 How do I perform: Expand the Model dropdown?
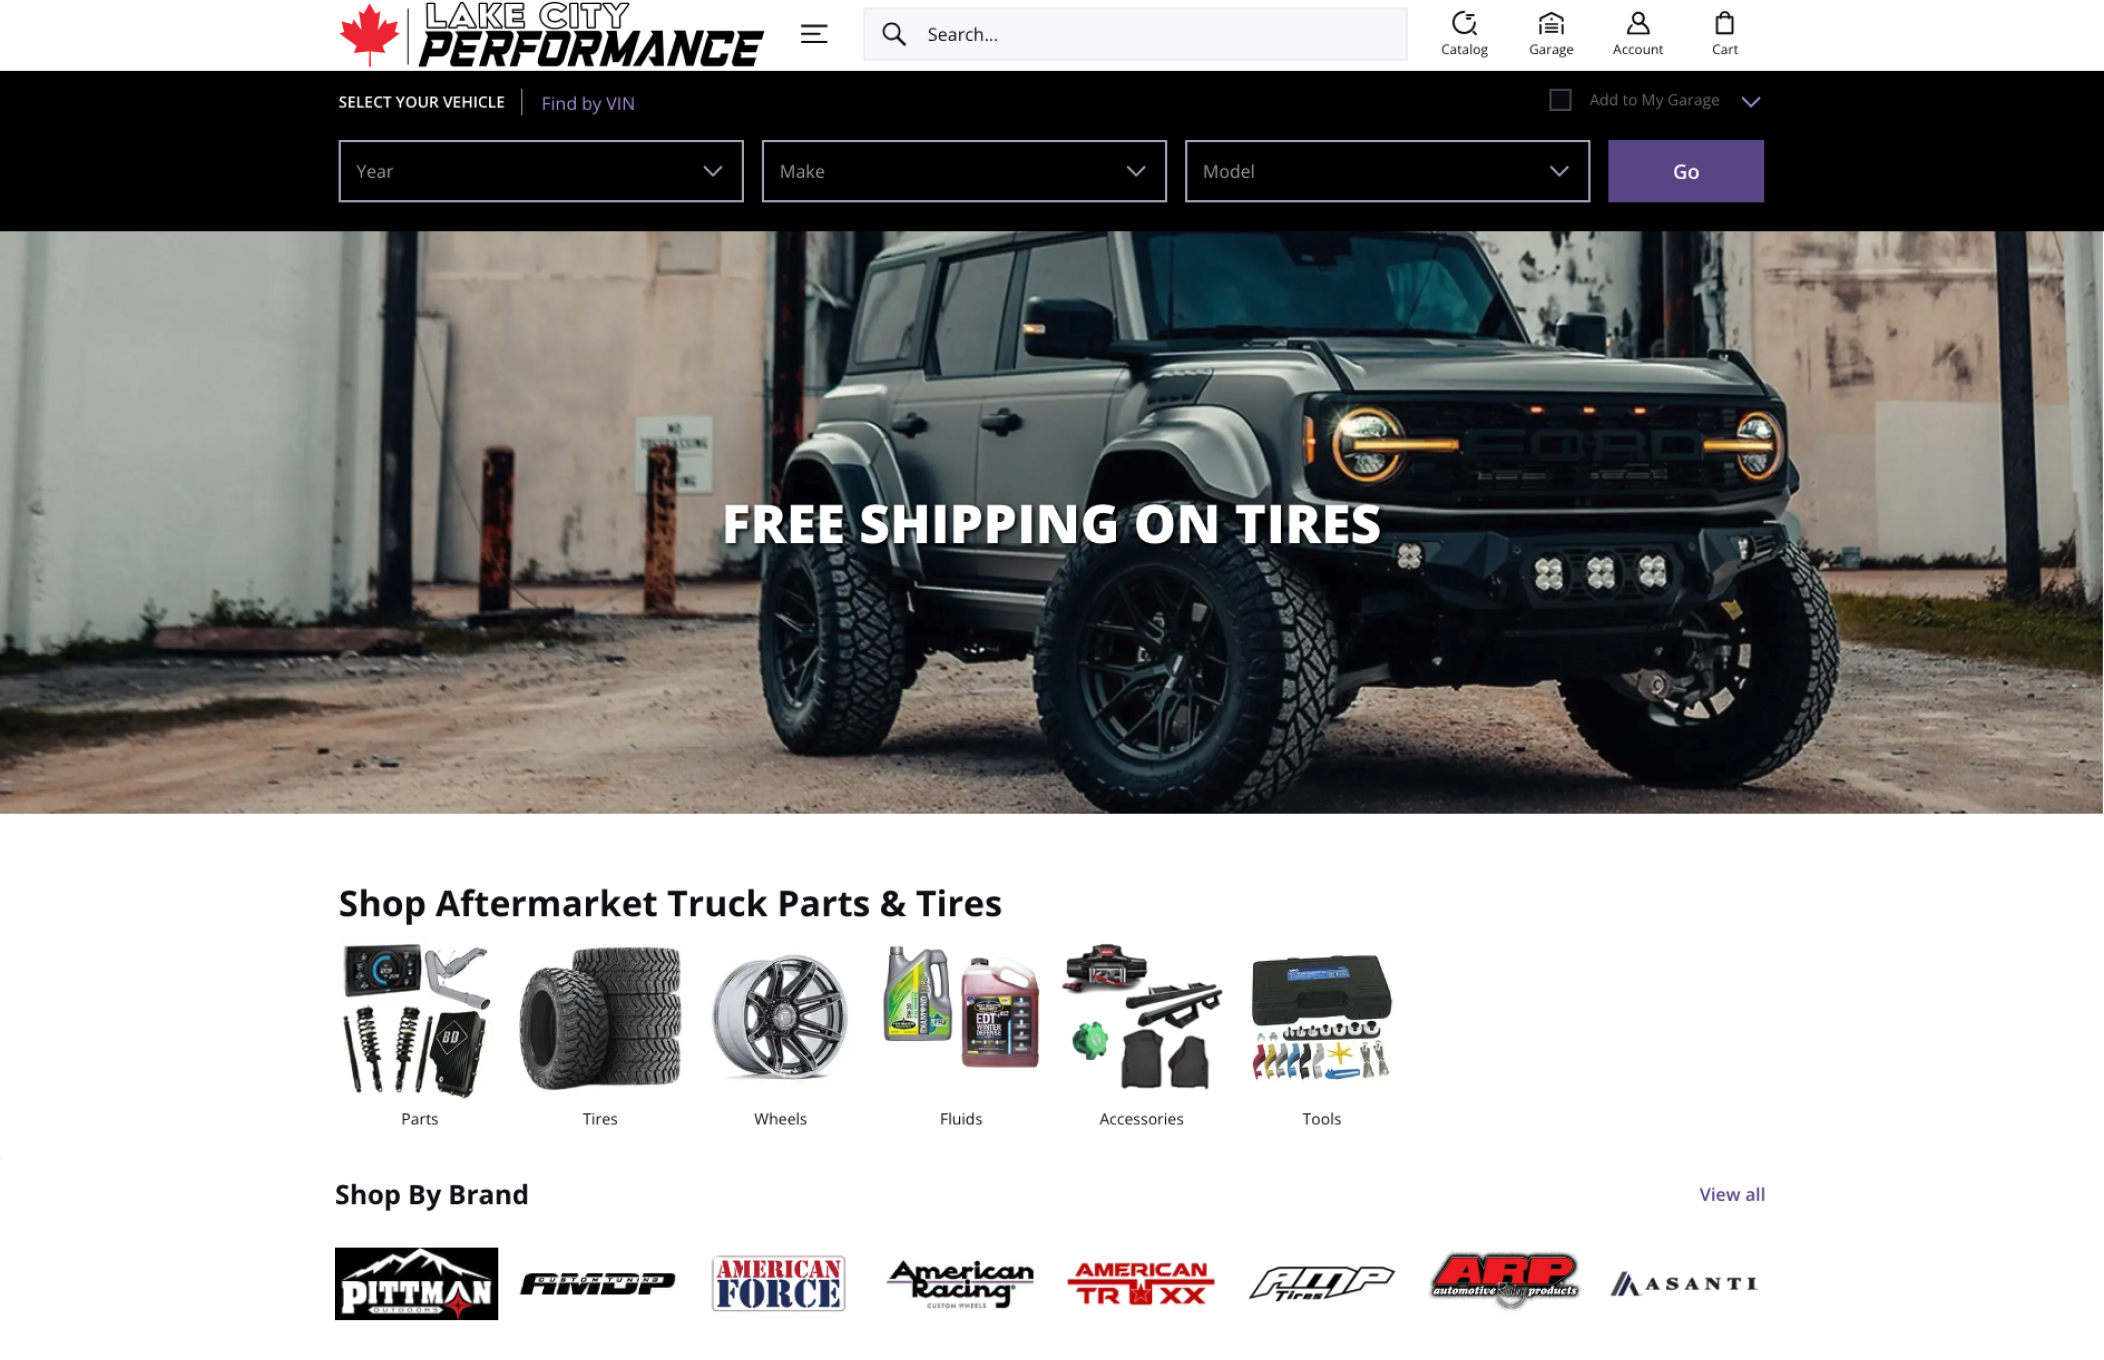pos(1387,171)
